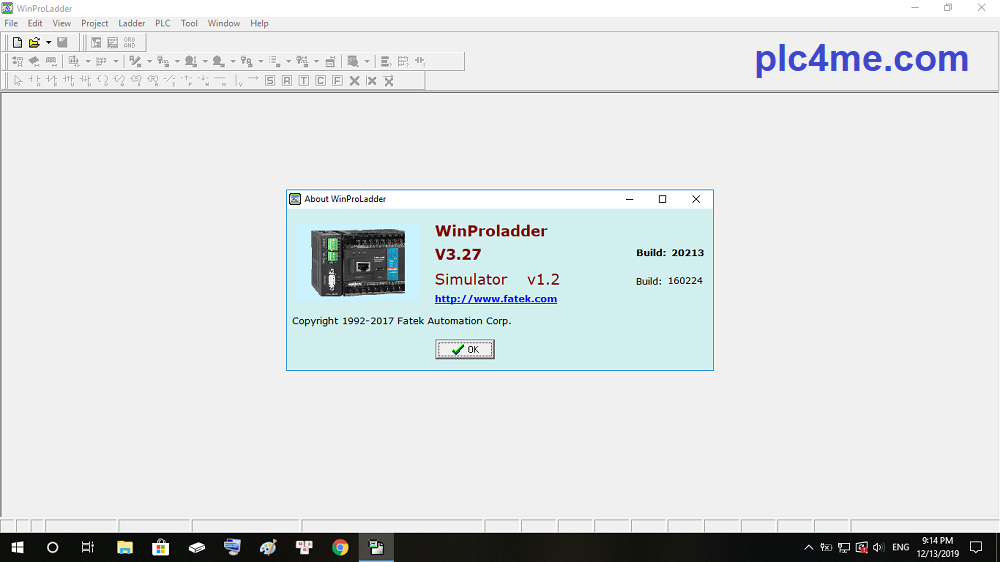Click the 'Simulator v1.2' text

(x=497, y=279)
